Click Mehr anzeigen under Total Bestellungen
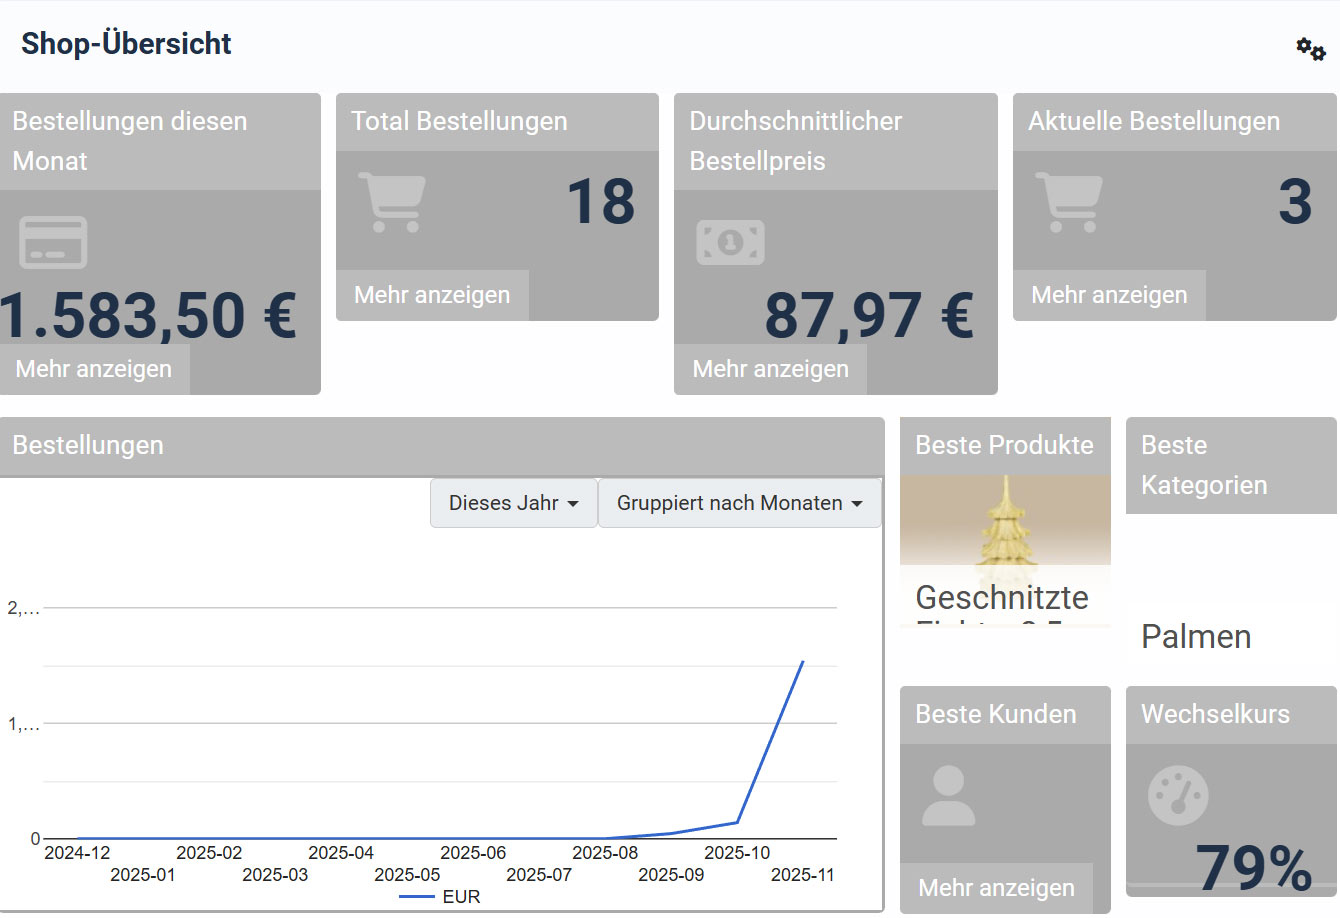 [432, 295]
